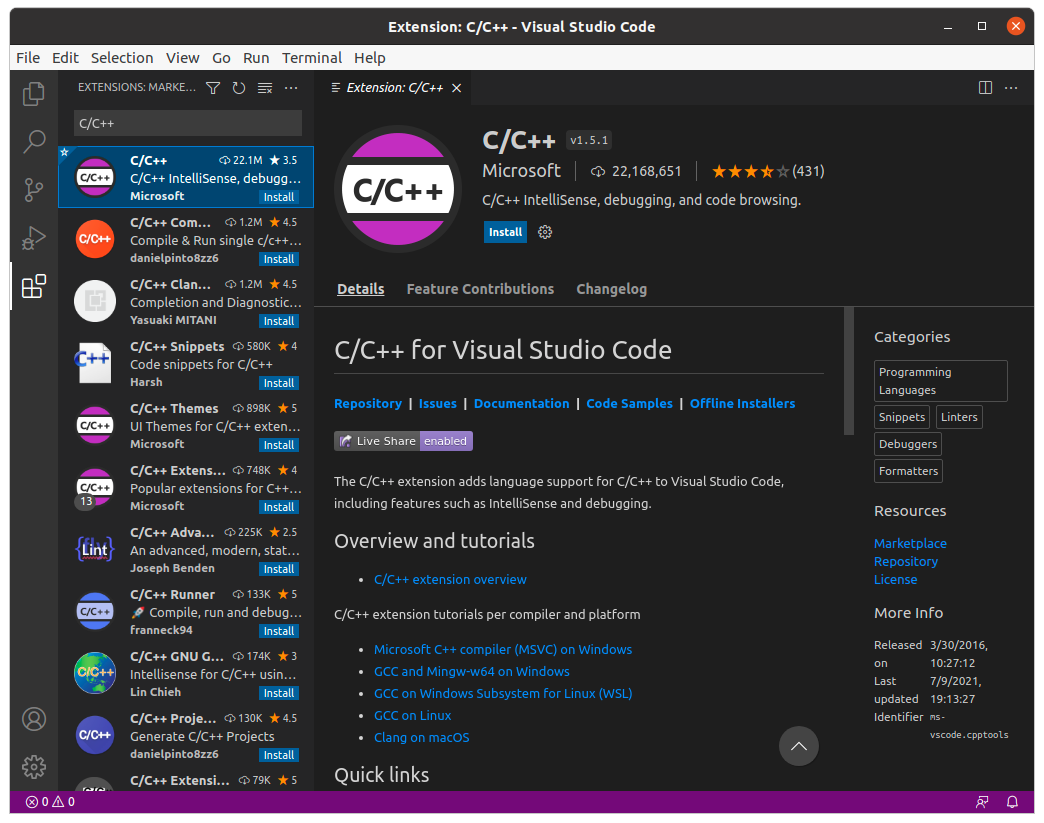Viewport: 1044px width, 823px height.
Task: Install the C/C++ Extension Pack by Microsoft
Action: 279,507
